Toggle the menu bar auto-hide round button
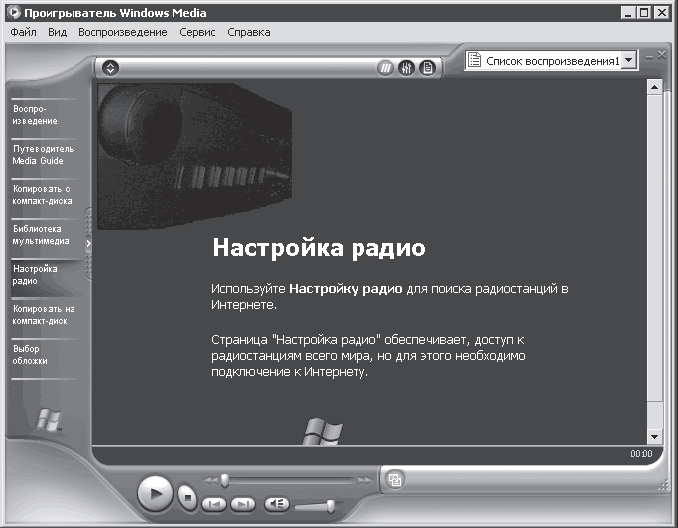This screenshot has width=678, height=528. (110, 68)
